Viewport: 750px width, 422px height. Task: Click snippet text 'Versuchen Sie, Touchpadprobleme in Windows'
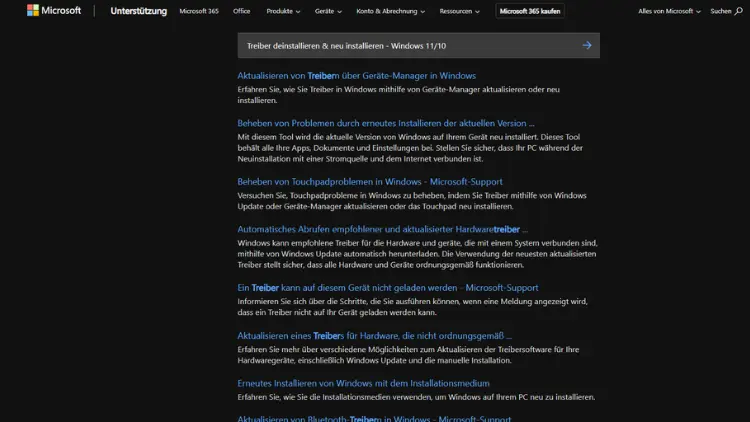tap(412, 201)
